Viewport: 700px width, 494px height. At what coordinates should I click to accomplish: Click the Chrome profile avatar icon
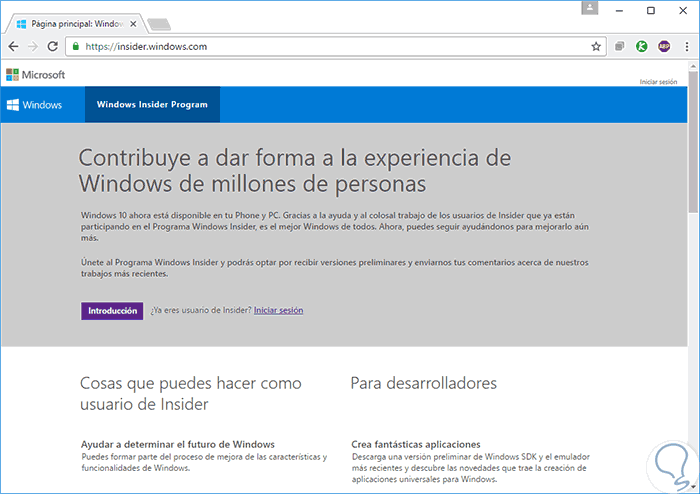(590, 8)
